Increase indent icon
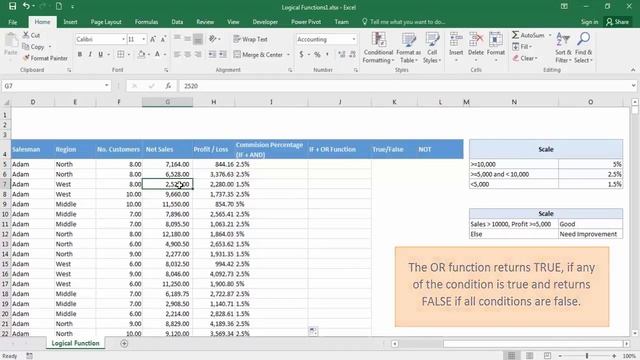Viewport: 640px width, 360px height. coord(222,54)
